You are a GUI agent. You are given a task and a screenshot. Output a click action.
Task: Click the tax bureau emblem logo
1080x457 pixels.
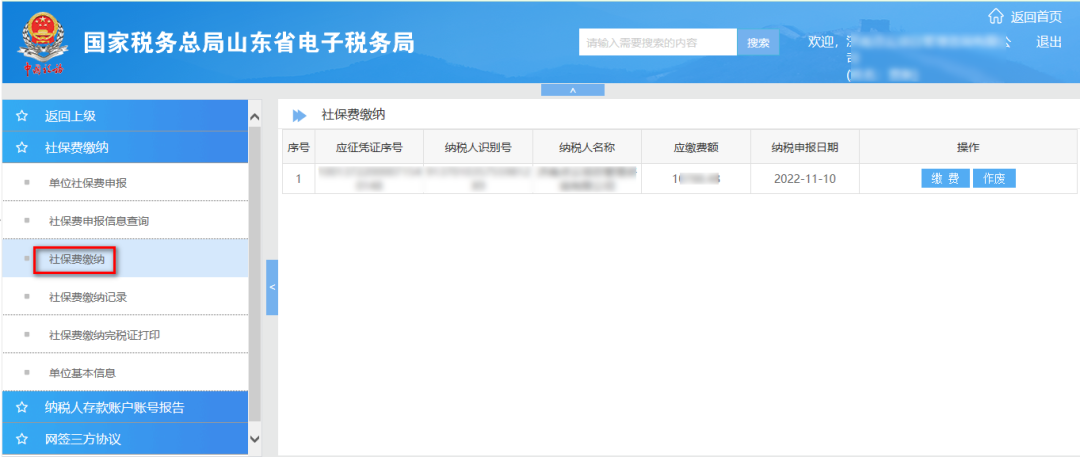(x=42, y=44)
